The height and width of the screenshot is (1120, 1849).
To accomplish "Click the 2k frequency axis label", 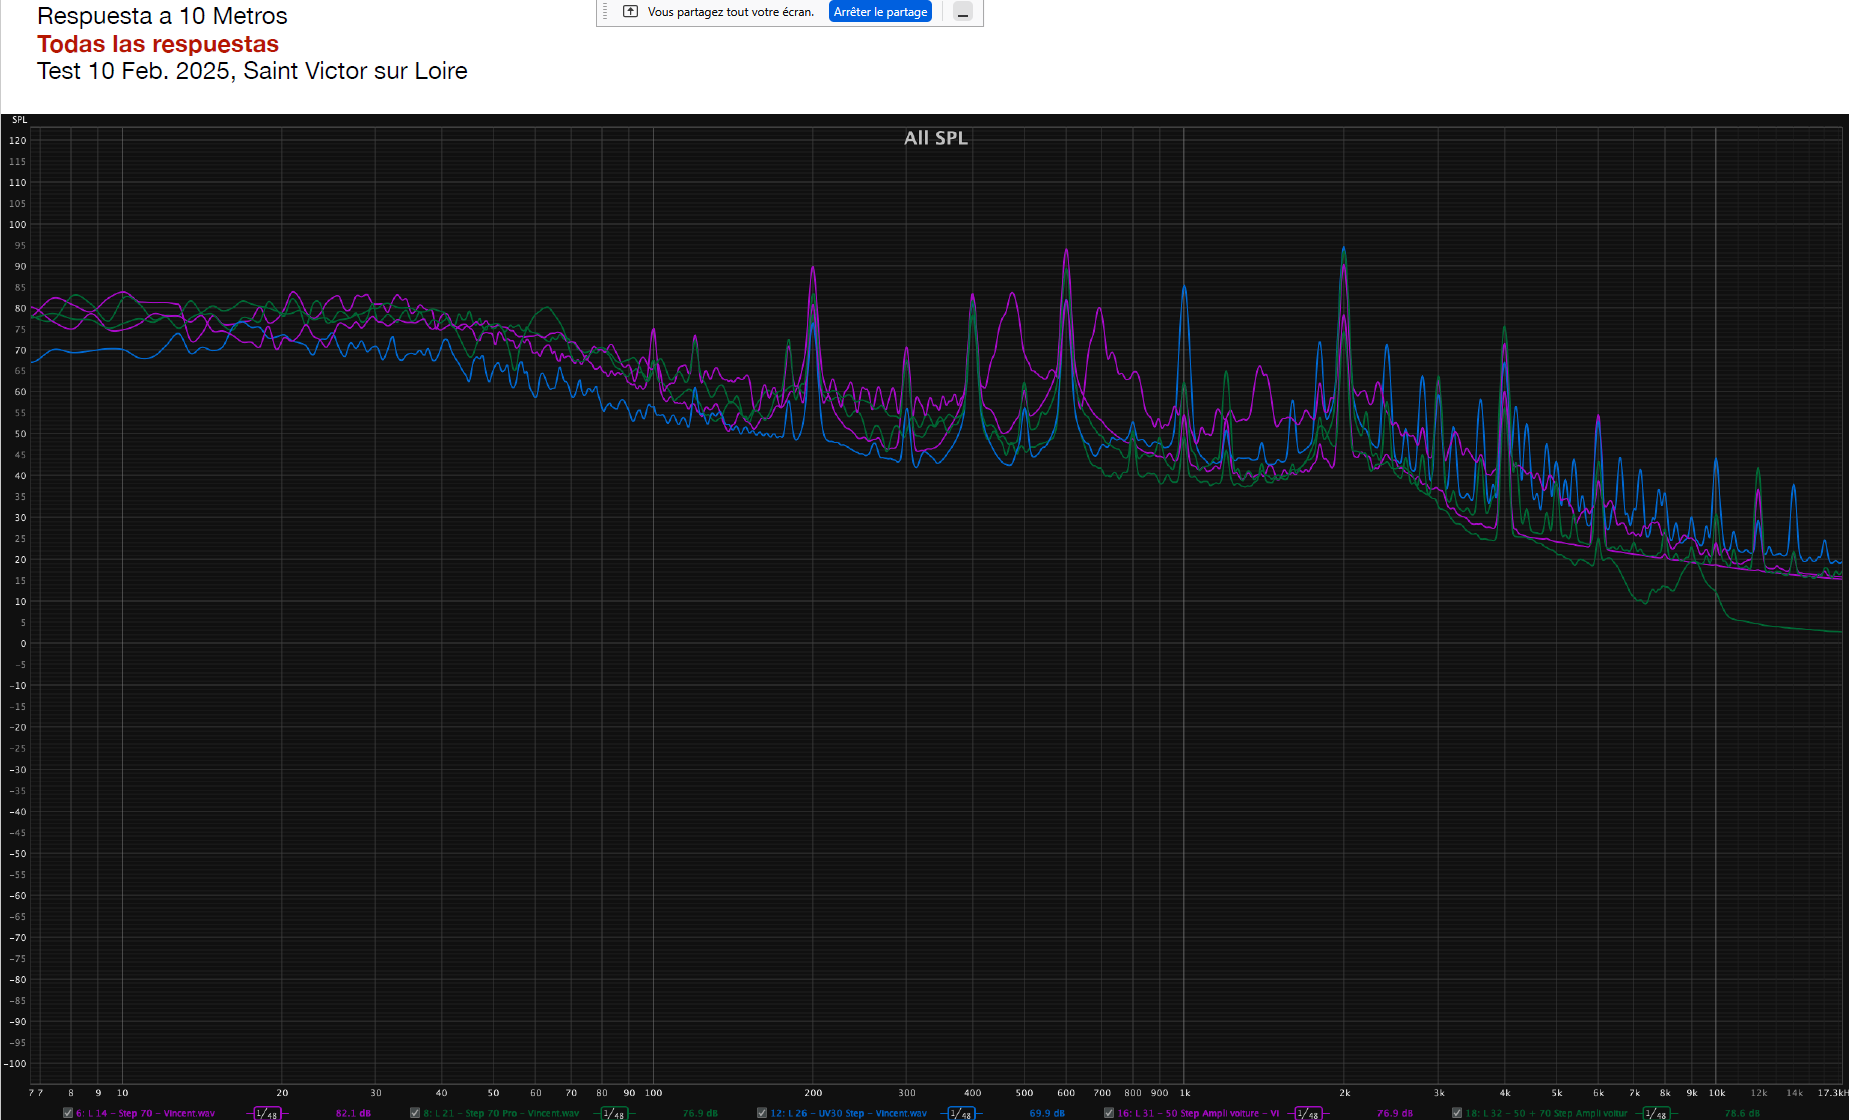I will tap(1345, 1093).
